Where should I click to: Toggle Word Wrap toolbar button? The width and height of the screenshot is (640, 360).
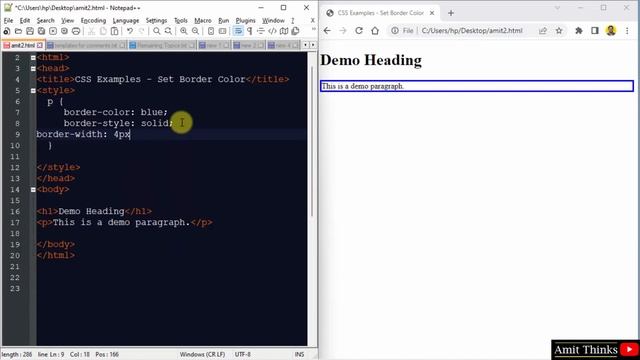(238, 31)
